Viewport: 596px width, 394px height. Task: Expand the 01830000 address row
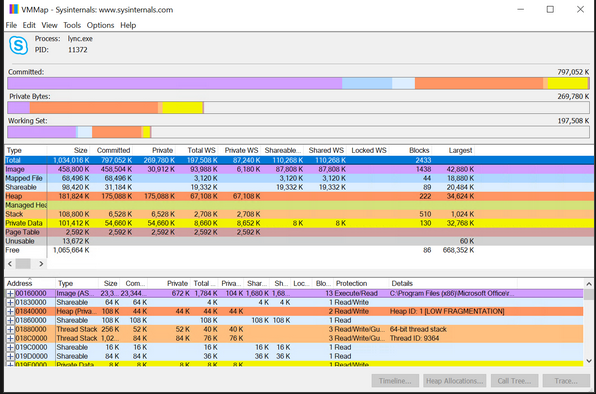[x=11, y=302]
